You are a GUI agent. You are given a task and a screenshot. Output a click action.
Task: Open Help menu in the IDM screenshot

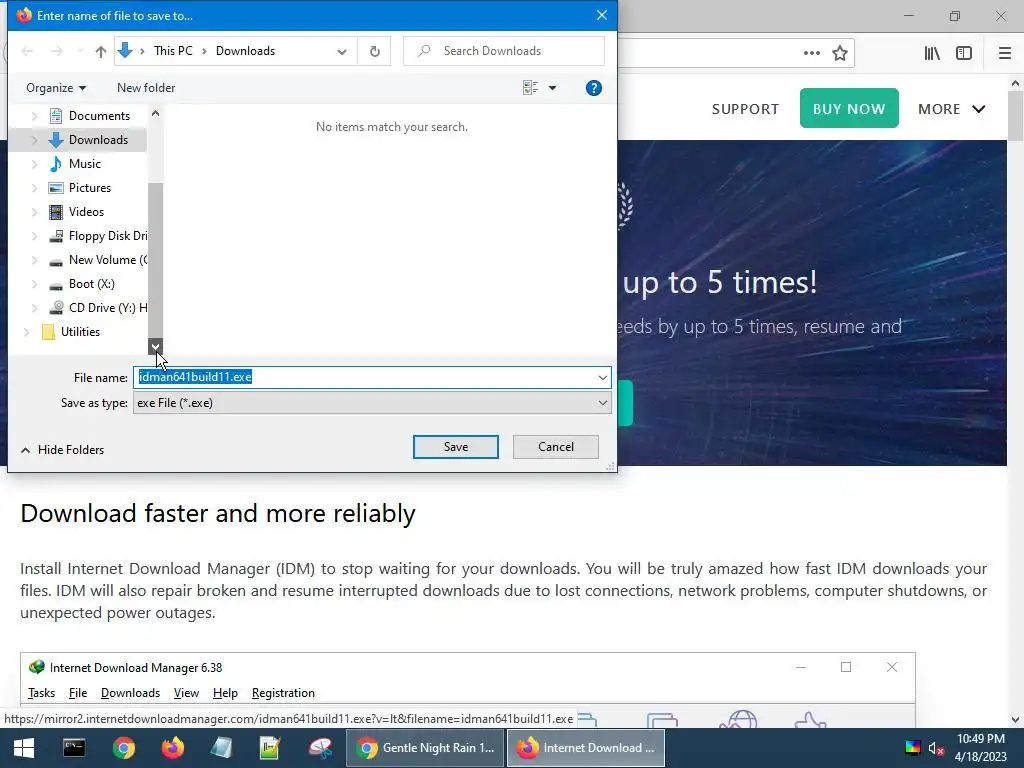tap(225, 693)
